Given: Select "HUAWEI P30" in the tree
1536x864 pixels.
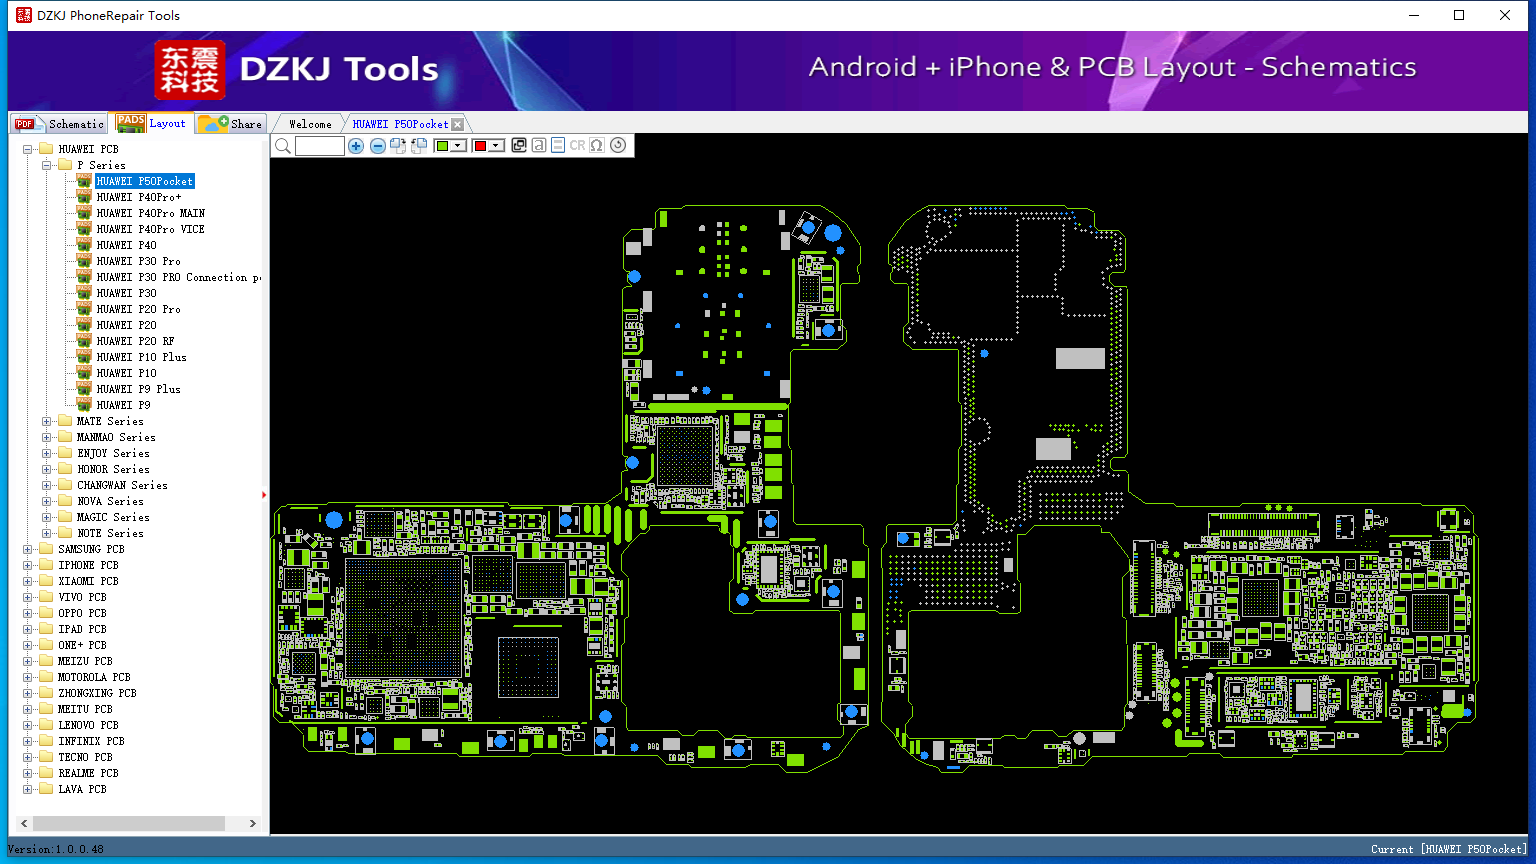Looking at the screenshot, I should (126, 293).
